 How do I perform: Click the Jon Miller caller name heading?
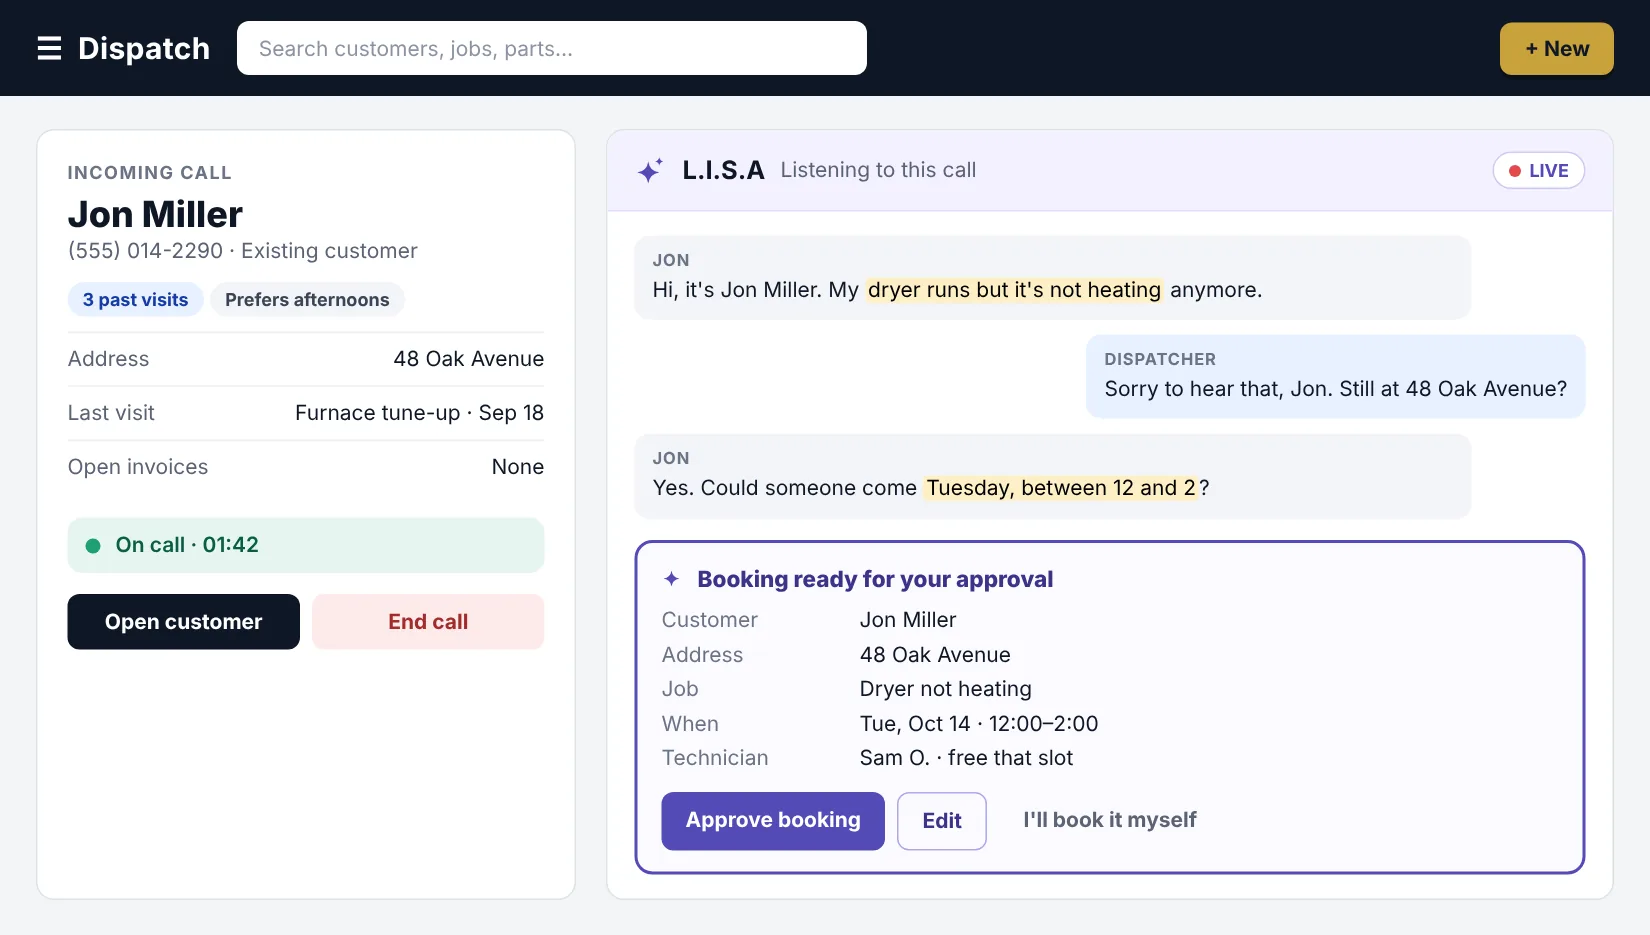coord(155,215)
